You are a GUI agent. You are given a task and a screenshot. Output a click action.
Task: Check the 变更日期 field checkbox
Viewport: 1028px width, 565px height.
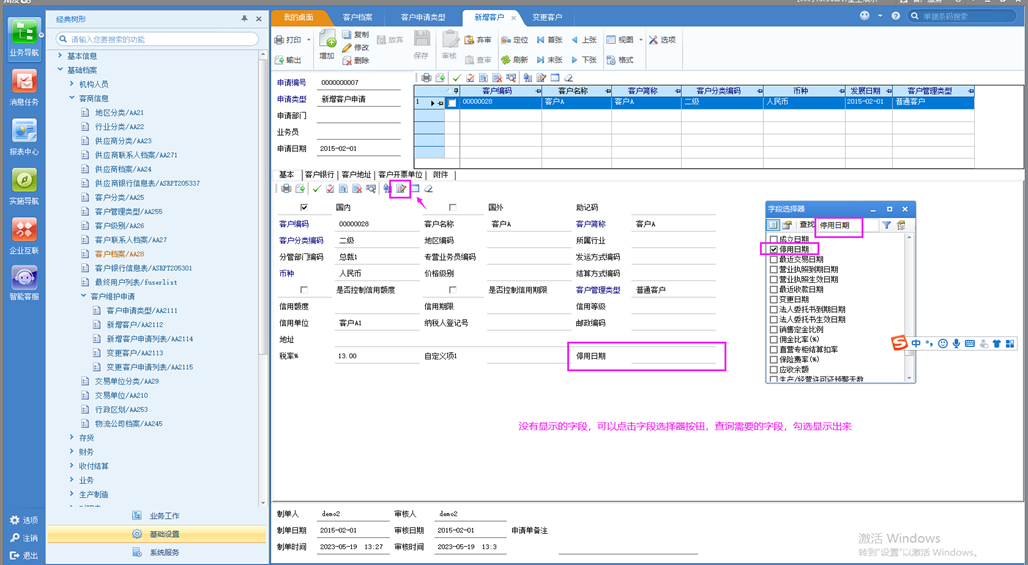click(774, 300)
